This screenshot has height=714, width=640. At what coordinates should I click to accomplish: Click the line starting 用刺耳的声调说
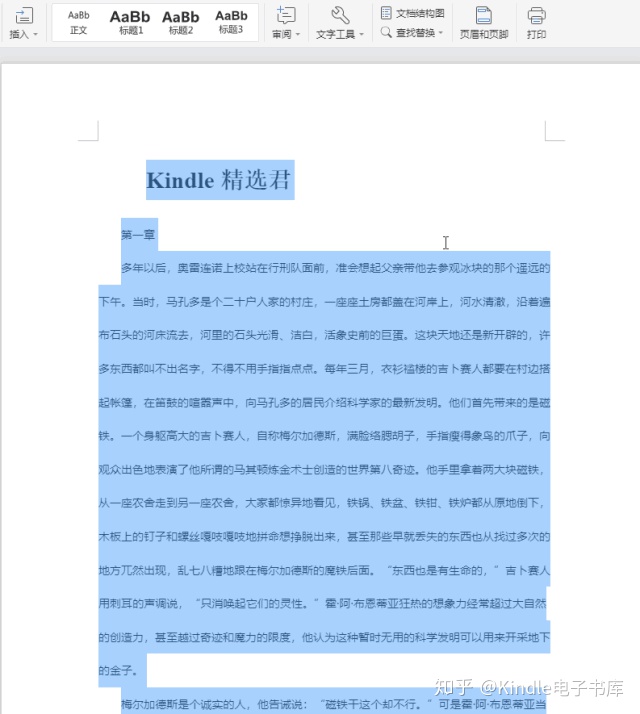click(x=323, y=604)
